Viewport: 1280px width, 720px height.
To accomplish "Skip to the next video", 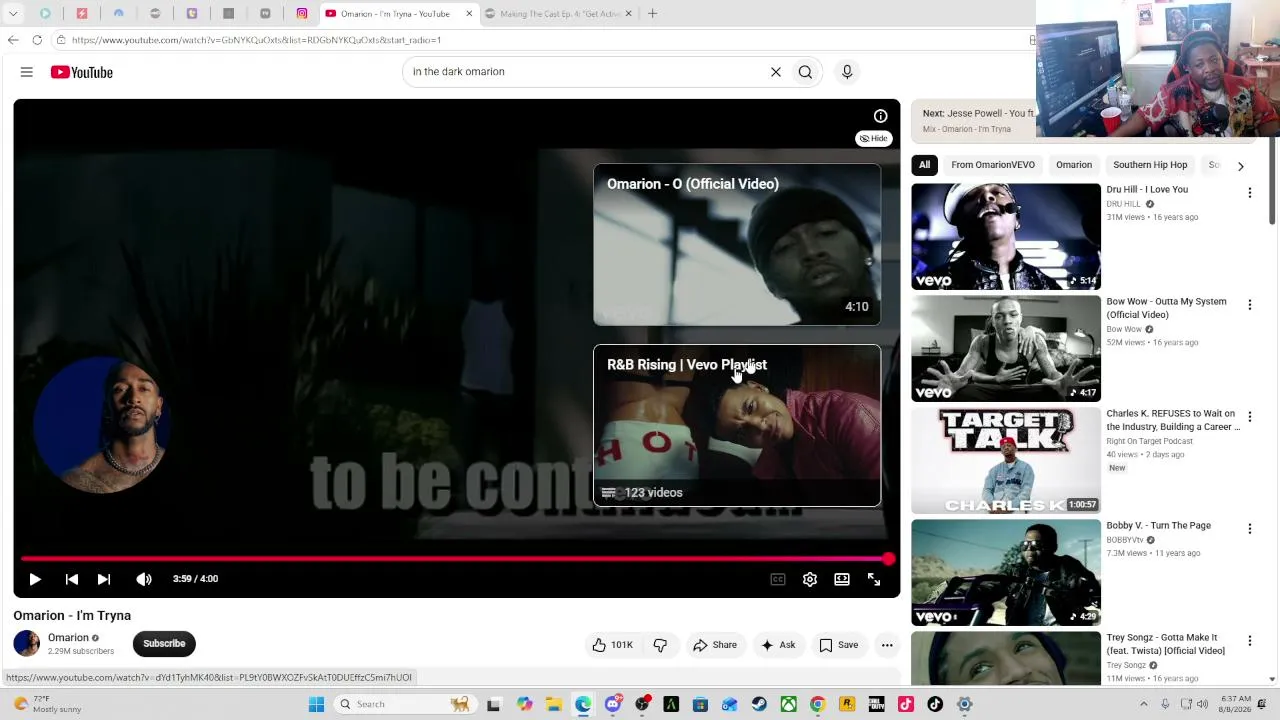I will point(104,579).
